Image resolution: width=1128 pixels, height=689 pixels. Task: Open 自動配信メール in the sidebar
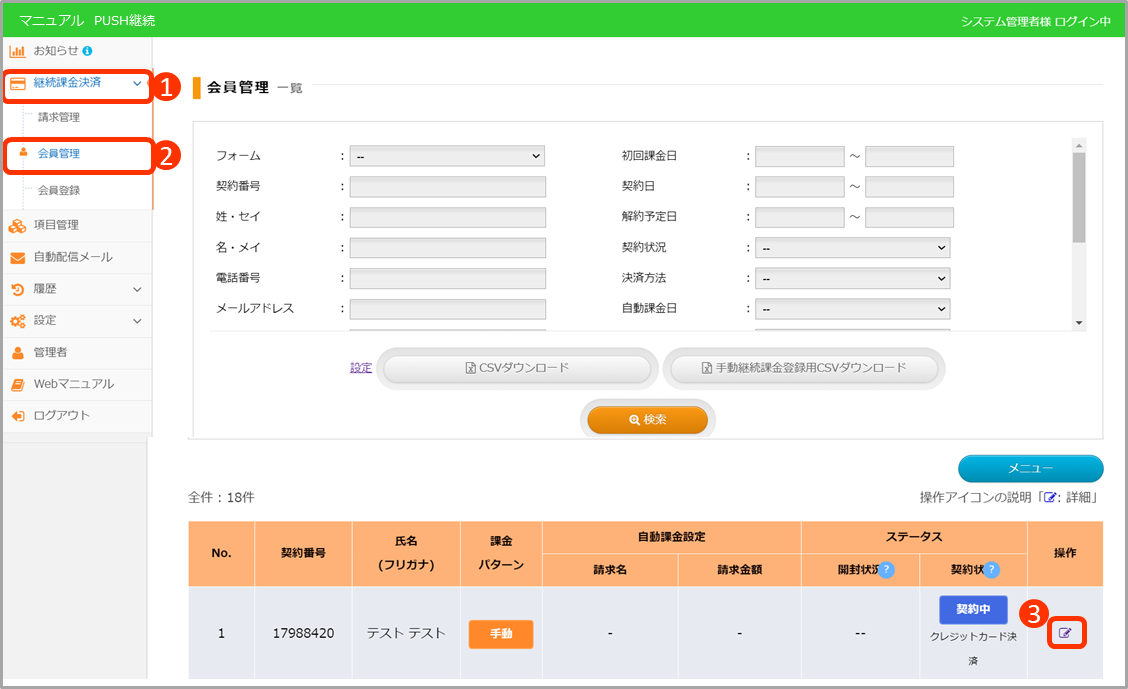click(72, 257)
